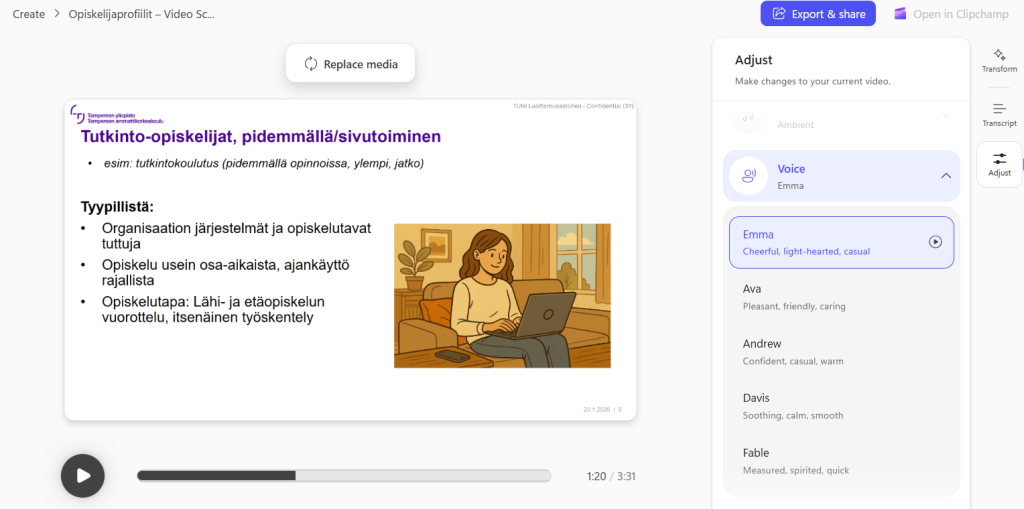Click the video progress bar

click(x=343, y=476)
